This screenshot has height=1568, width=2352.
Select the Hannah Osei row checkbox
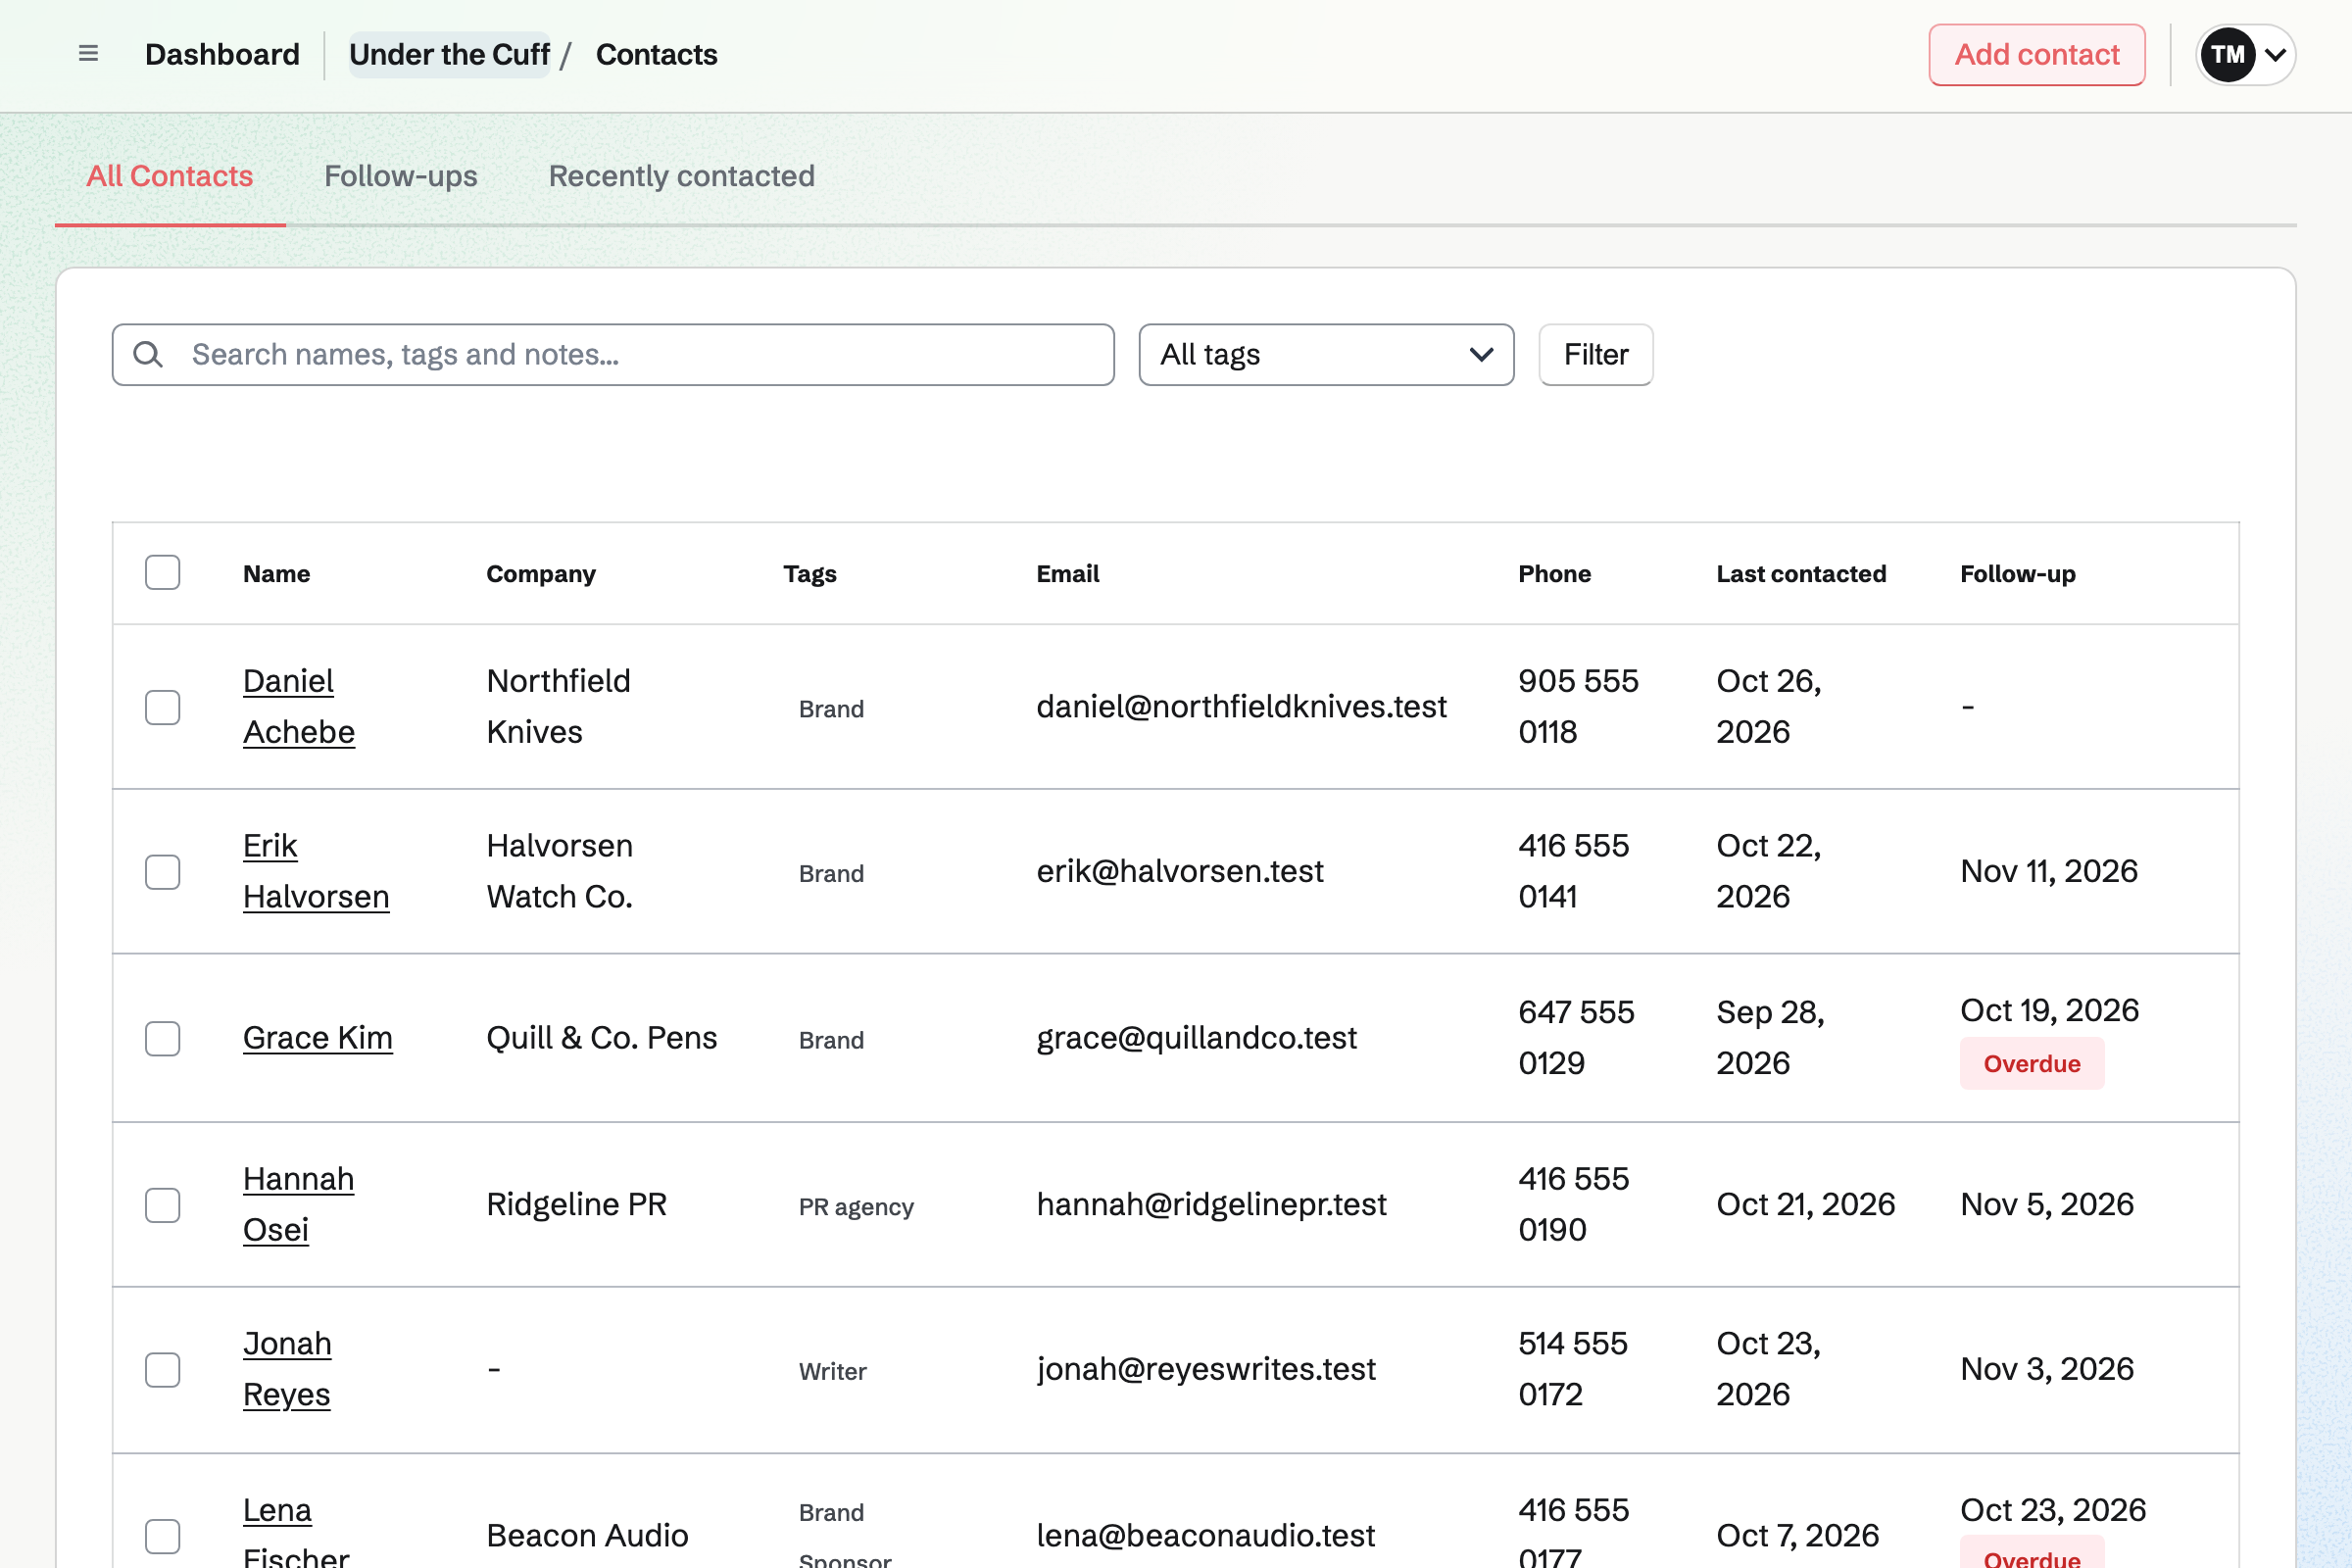(162, 1205)
